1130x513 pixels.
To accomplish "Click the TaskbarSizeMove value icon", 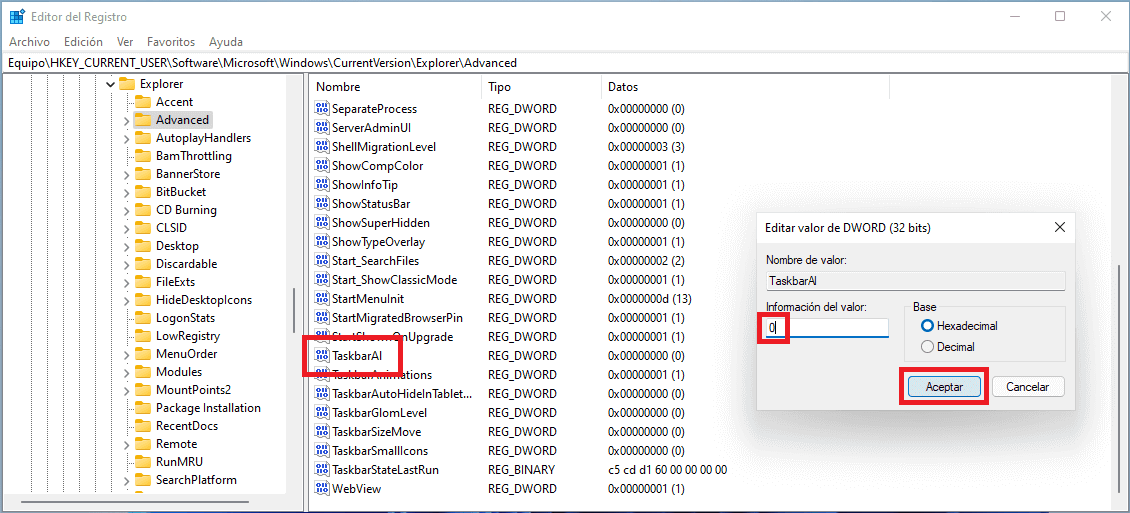I will click(321, 432).
